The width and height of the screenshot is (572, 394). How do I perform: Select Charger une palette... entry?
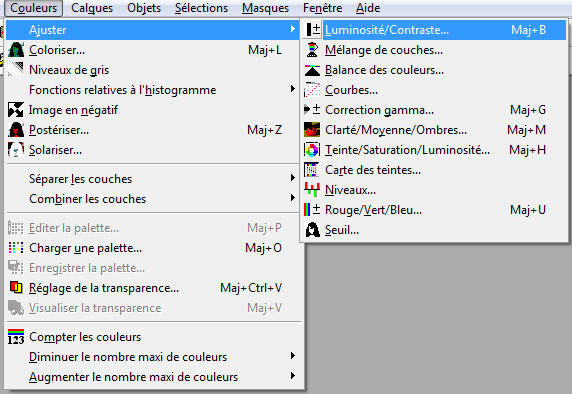(x=153, y=248)
